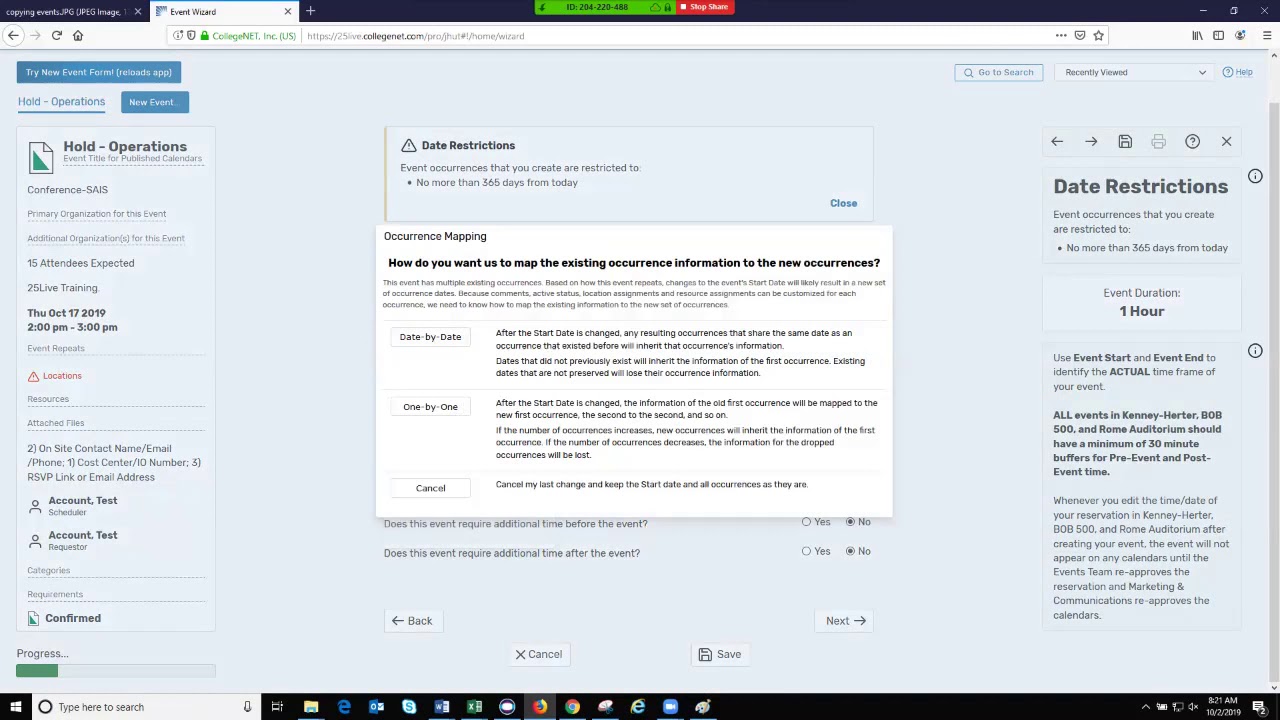Screen dimensions: 1280x720
Task: Click the Go to Search field
Action: click(998, 72)
